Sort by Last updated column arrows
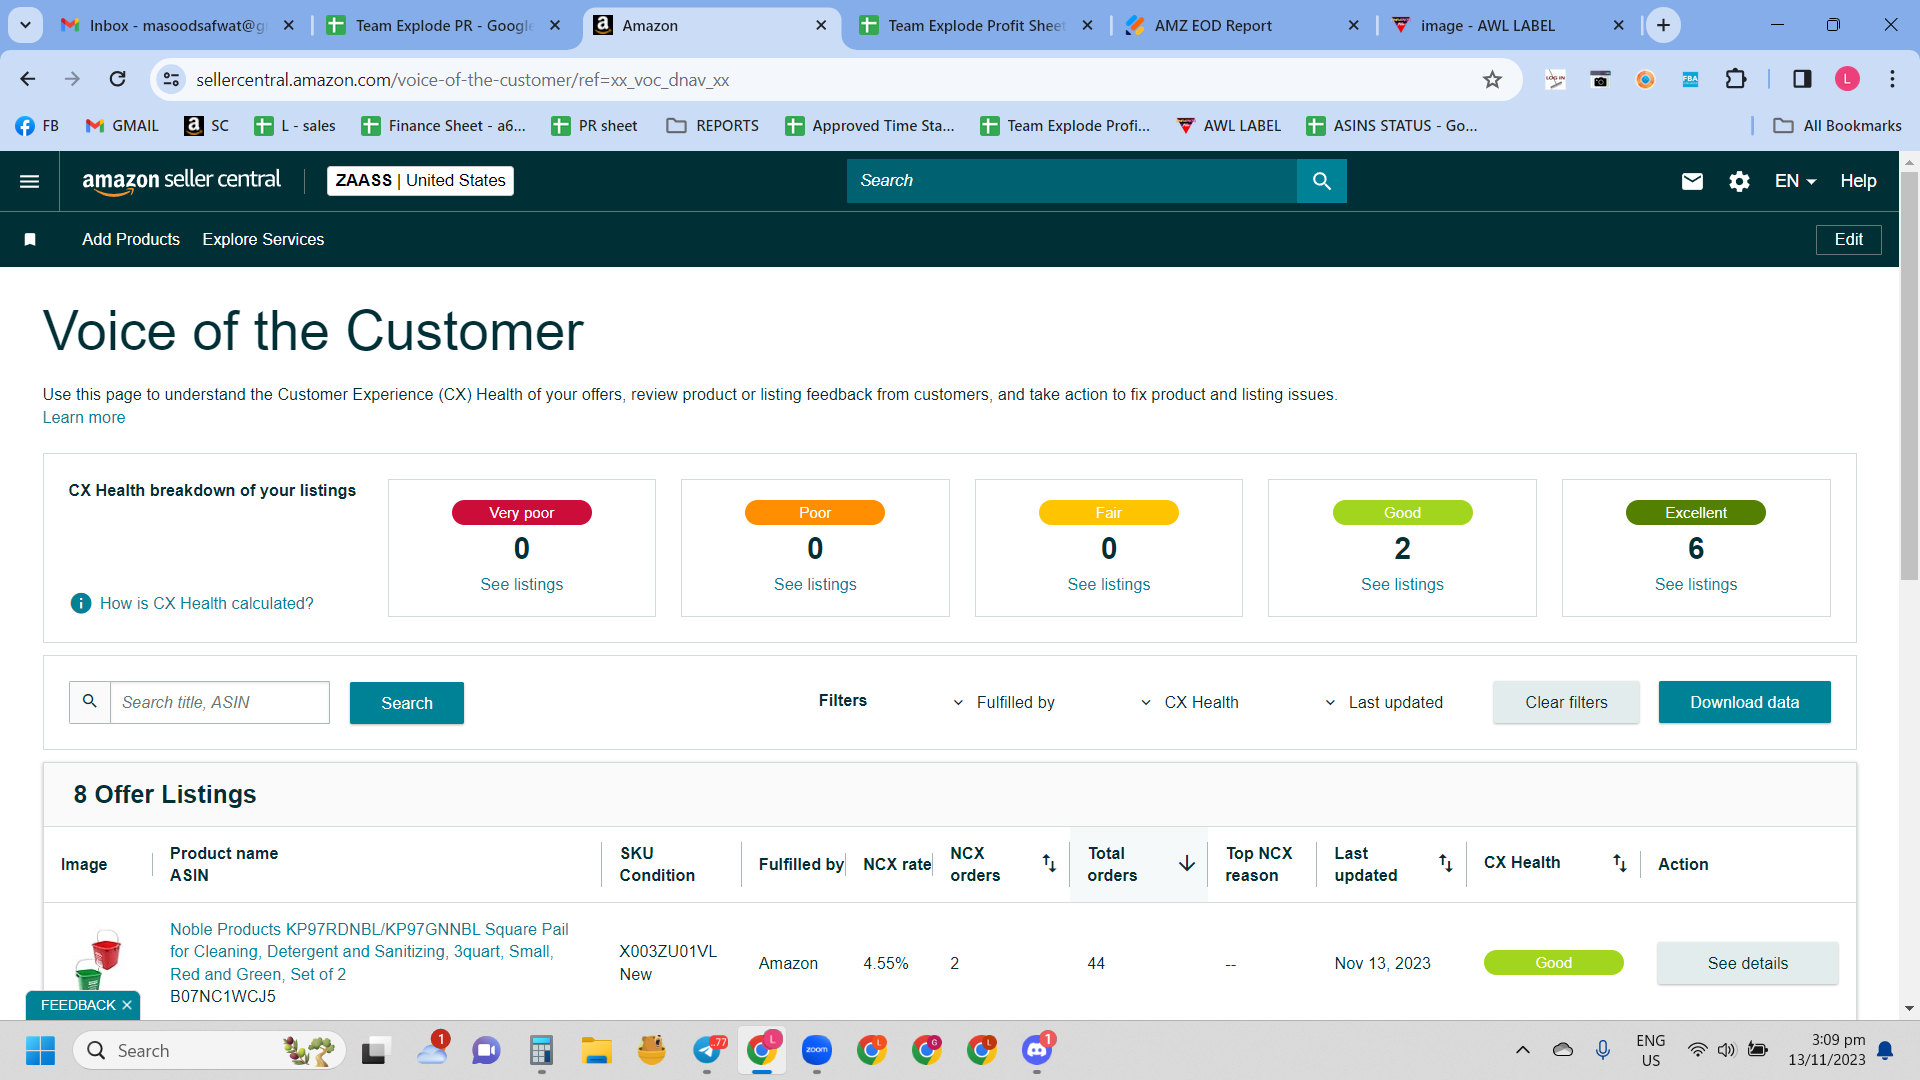Screen dimensions: 1920x1080 1446,863
